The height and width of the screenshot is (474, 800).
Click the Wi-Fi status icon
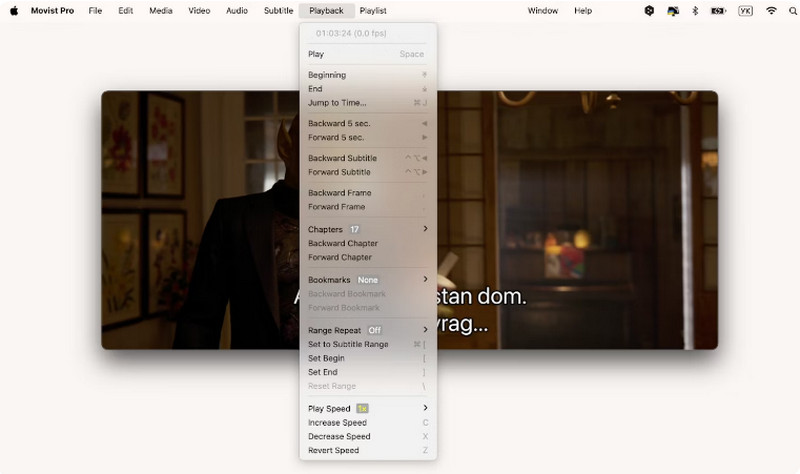click(771, 10)
